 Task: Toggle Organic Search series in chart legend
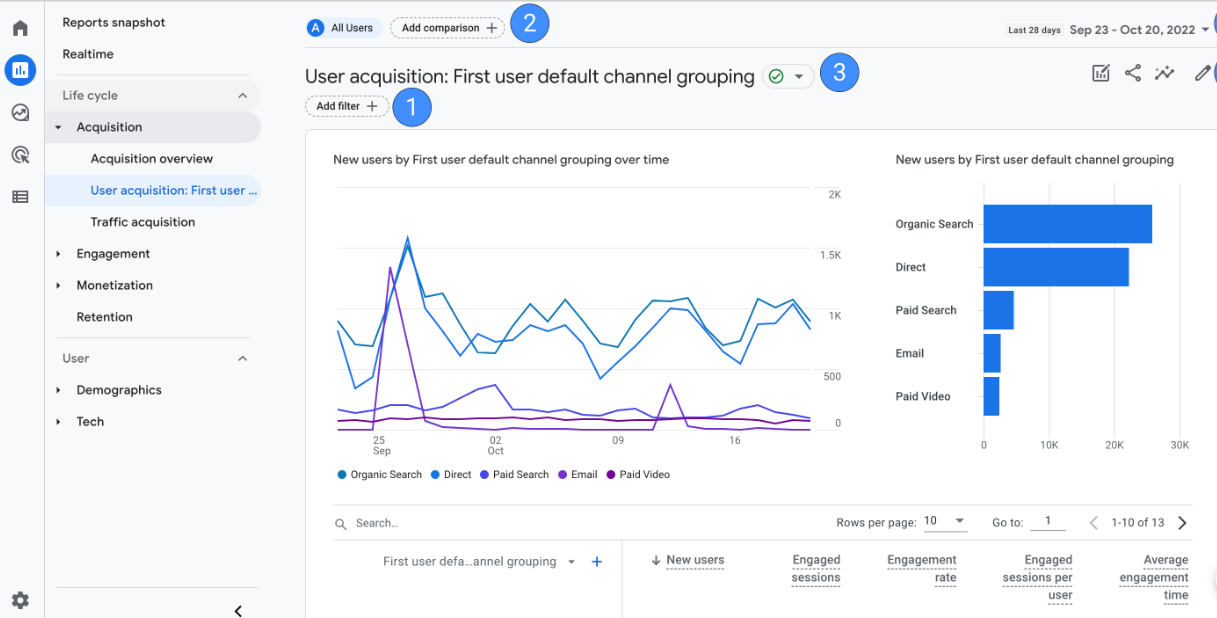380,475
